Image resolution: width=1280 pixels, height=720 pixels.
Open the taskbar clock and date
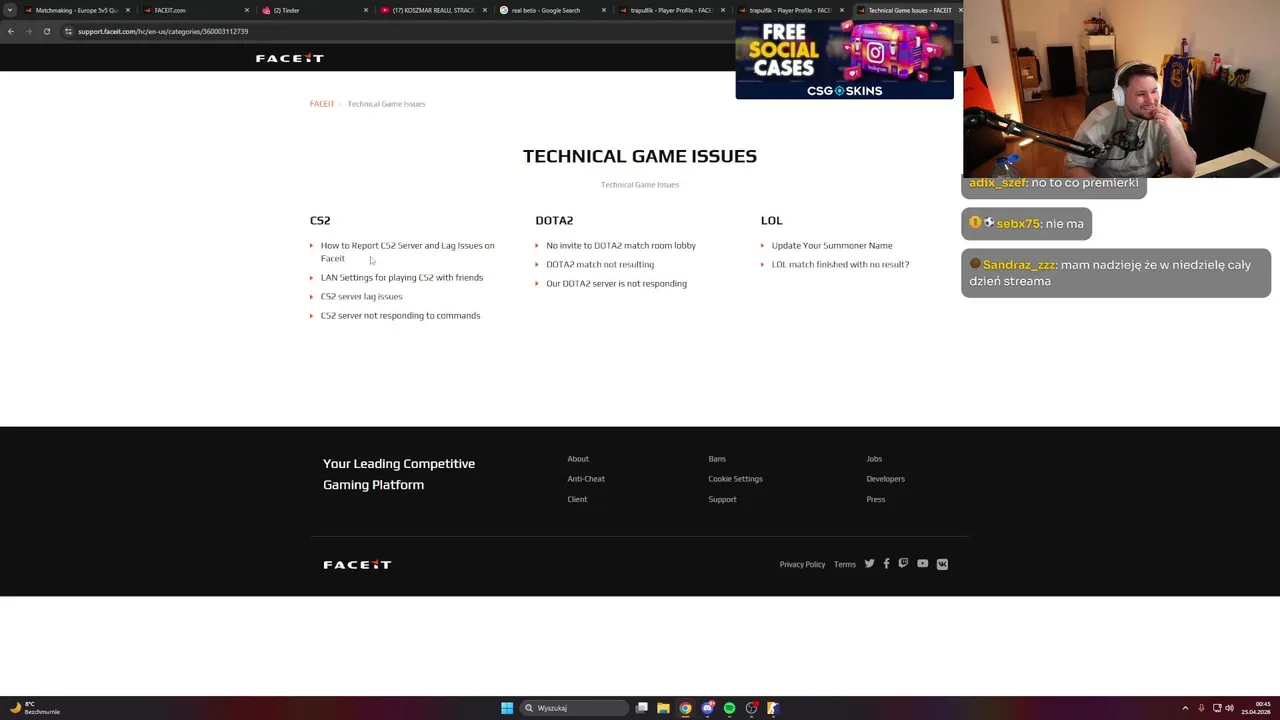coord(1256,708)
